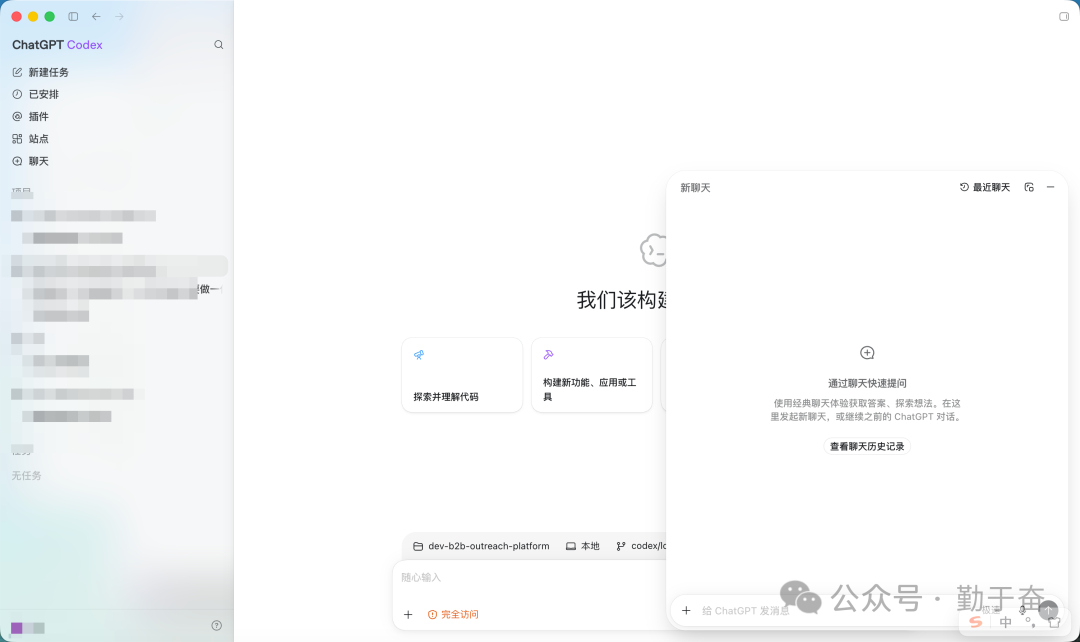Click 查看聊天历史记录 button
This screenshot has width=1080, height=642.
tap(867, 446)
